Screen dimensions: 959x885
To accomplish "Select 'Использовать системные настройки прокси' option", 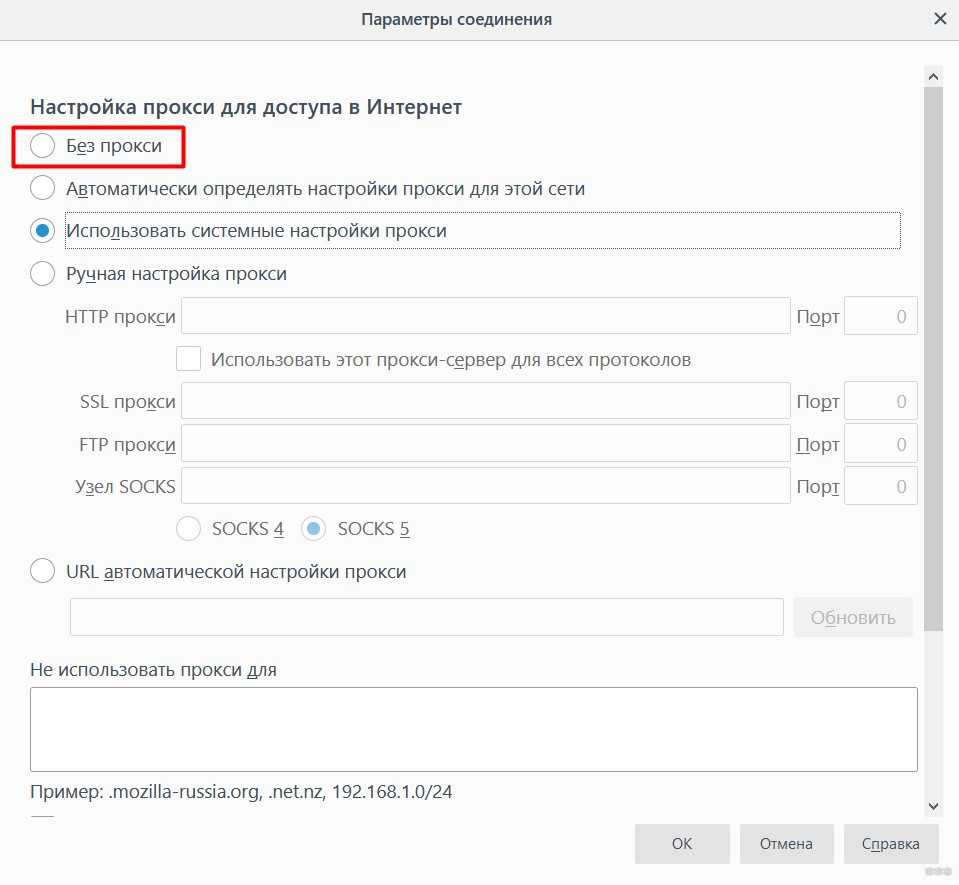I will (x=42, y=231).
